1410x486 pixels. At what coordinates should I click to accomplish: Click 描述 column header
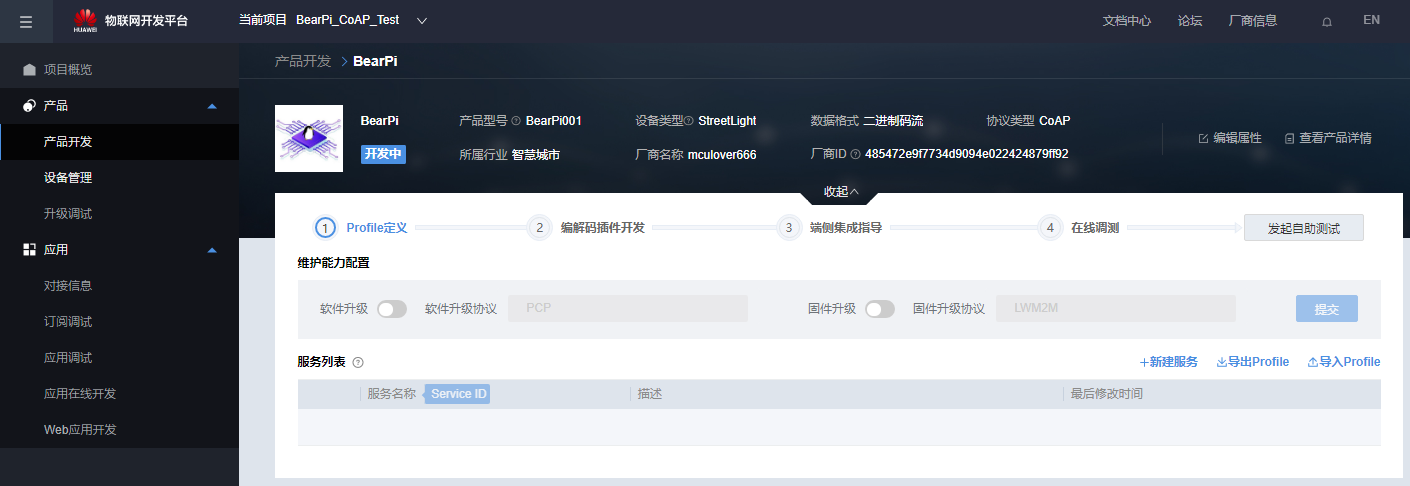click(x=650, y=394)
